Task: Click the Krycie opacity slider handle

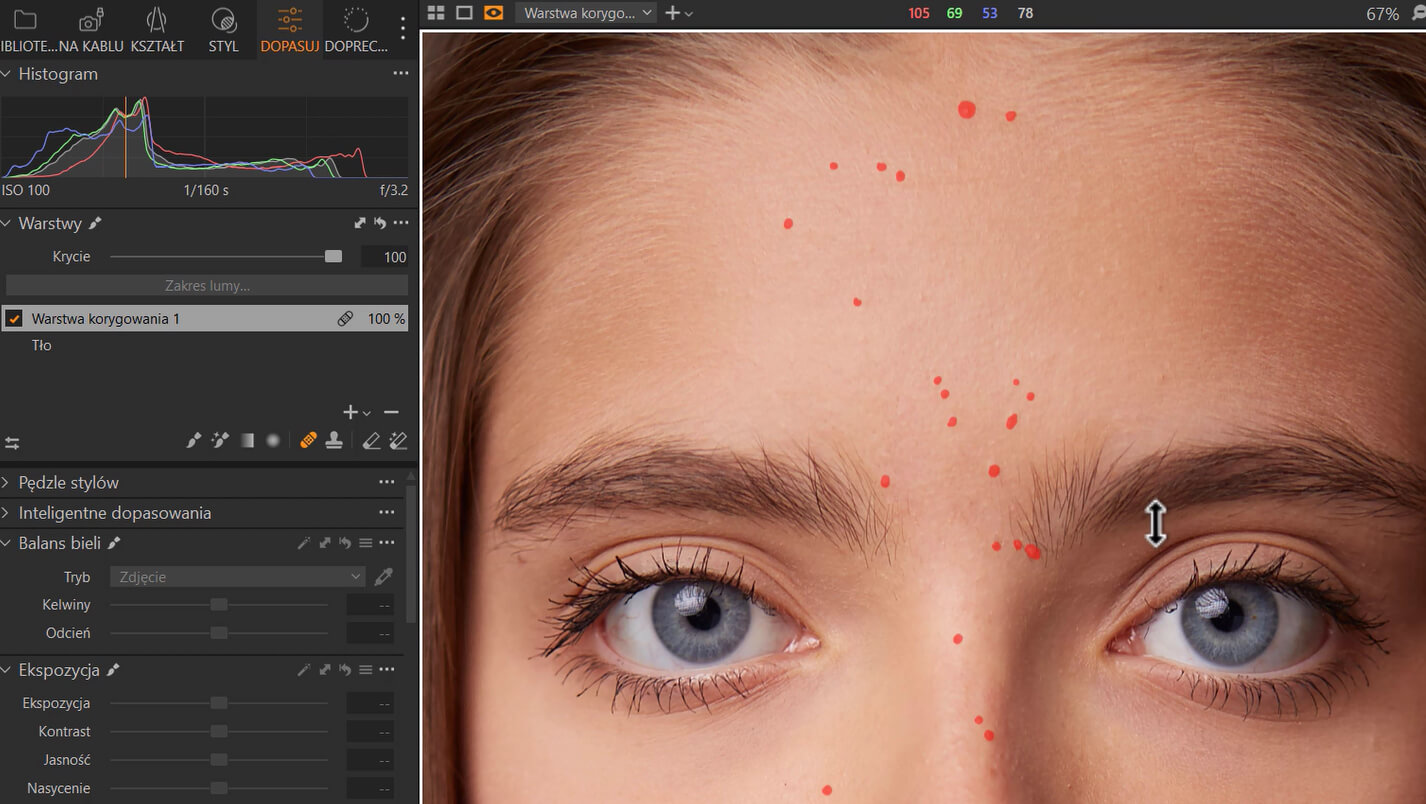Action: [333, 257]
